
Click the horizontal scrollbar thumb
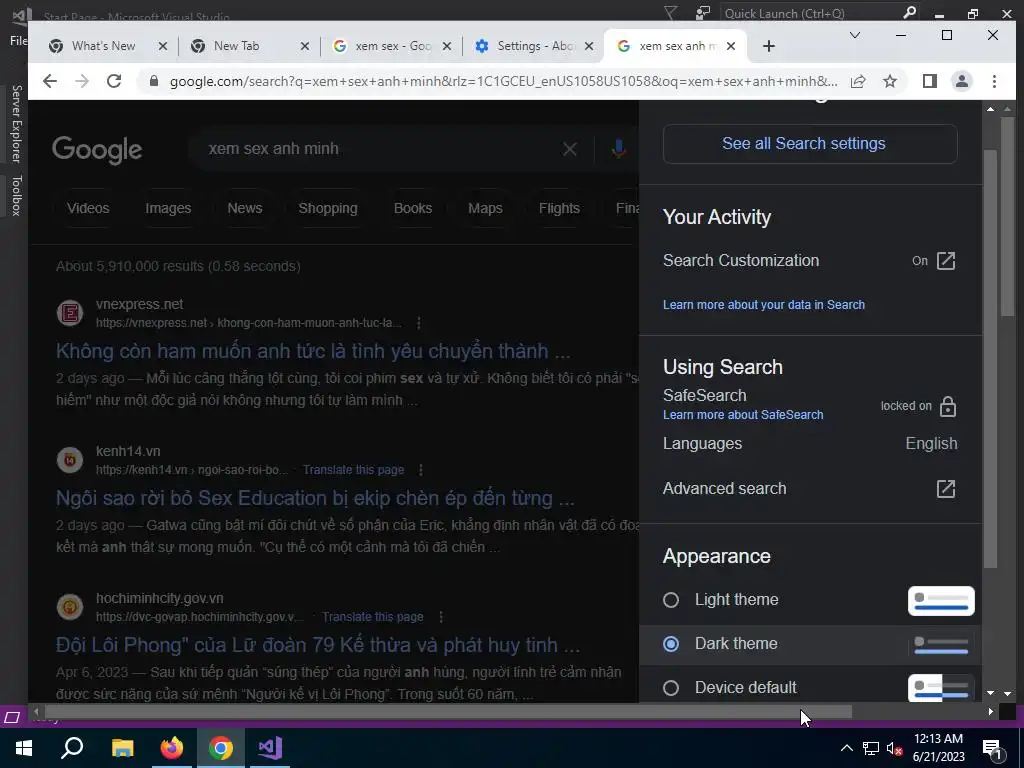[x=448, y=711]
